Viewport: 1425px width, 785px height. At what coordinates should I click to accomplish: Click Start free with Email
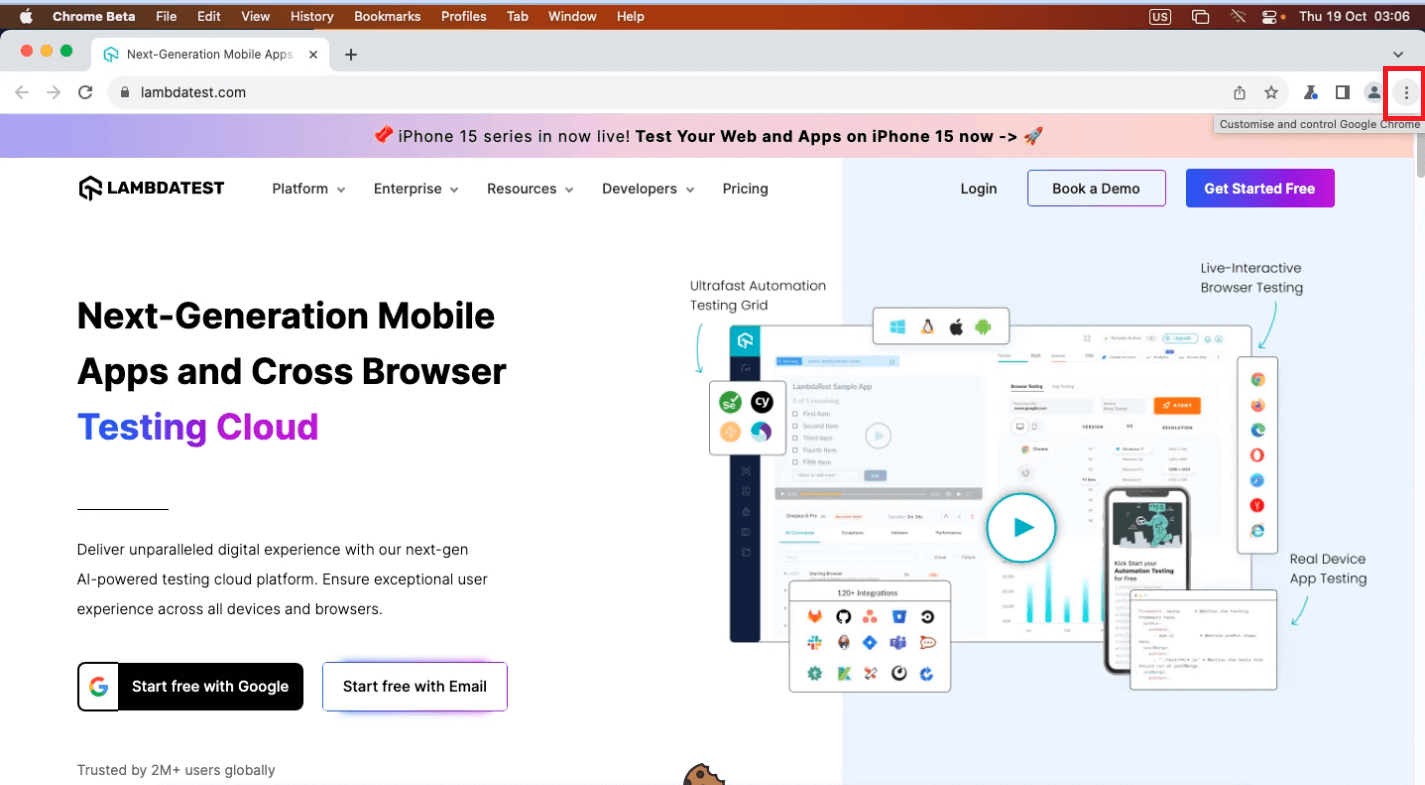point(415,687)
